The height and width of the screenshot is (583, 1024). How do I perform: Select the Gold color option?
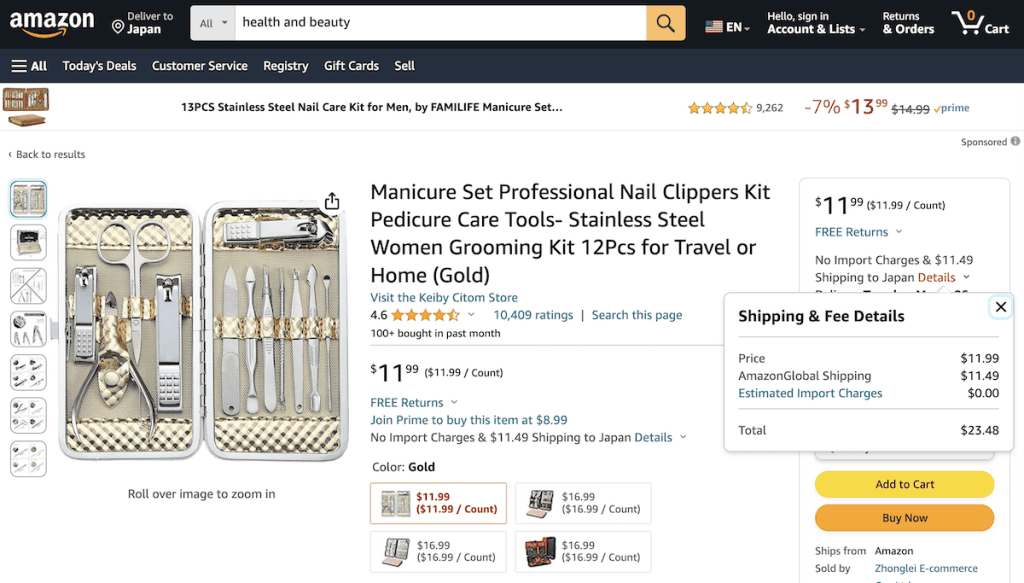point(438,503)
